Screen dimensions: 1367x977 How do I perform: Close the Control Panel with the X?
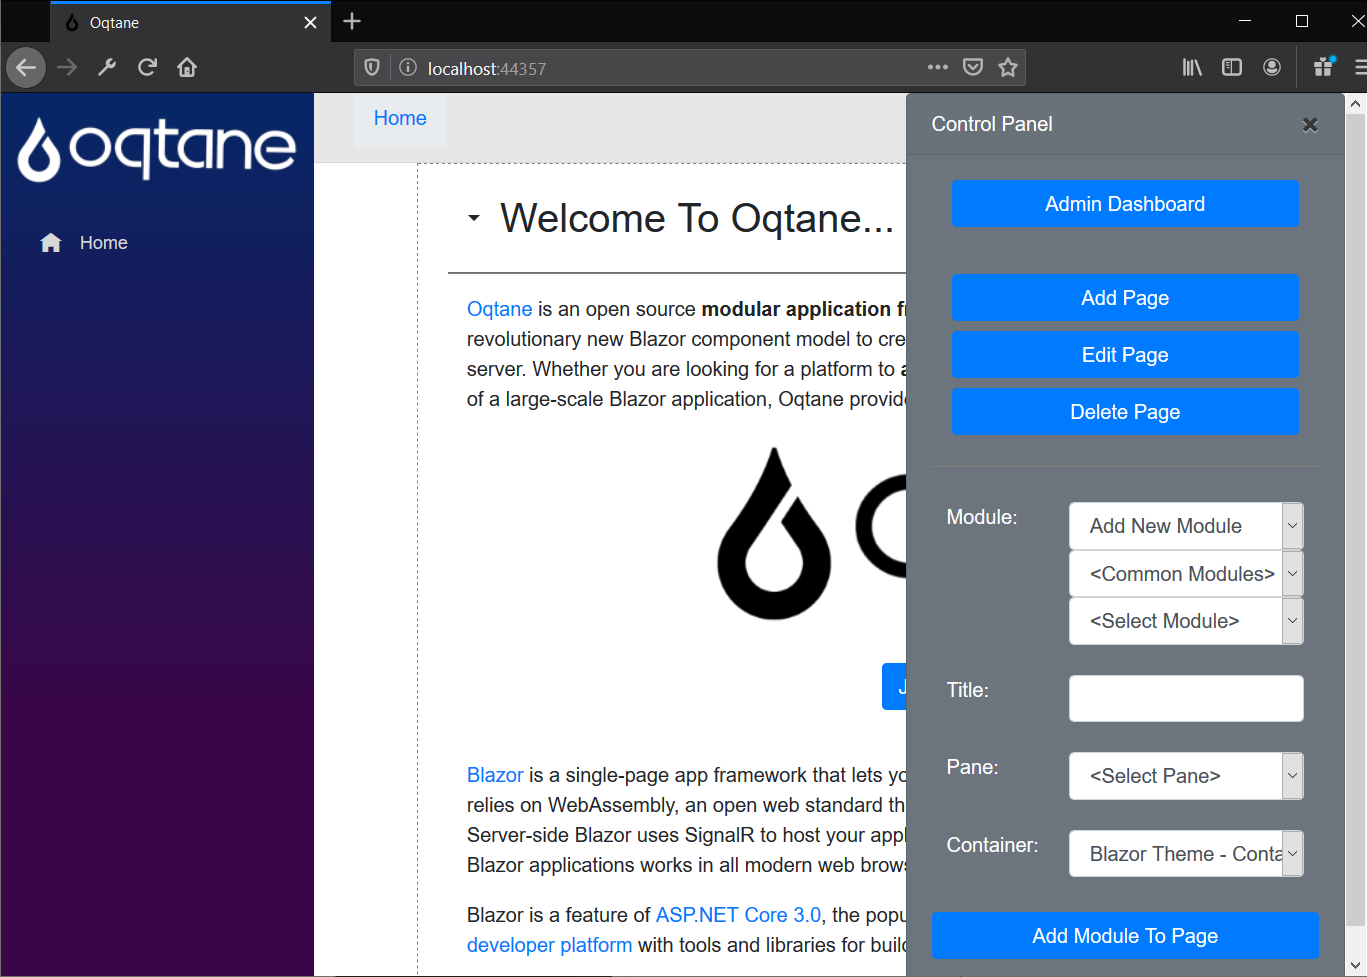point(1310,125)
